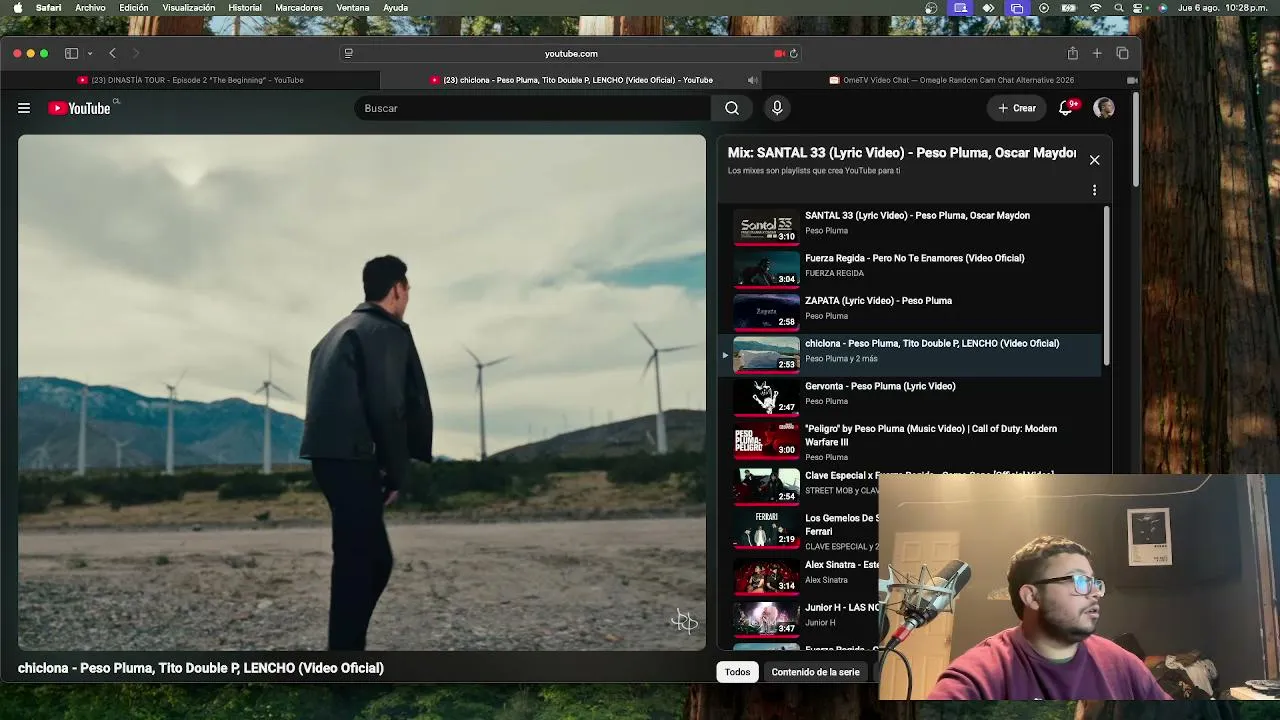Play the "Peligro" by Peso Pluma video
1280x720 pixels.
(931, 435)
